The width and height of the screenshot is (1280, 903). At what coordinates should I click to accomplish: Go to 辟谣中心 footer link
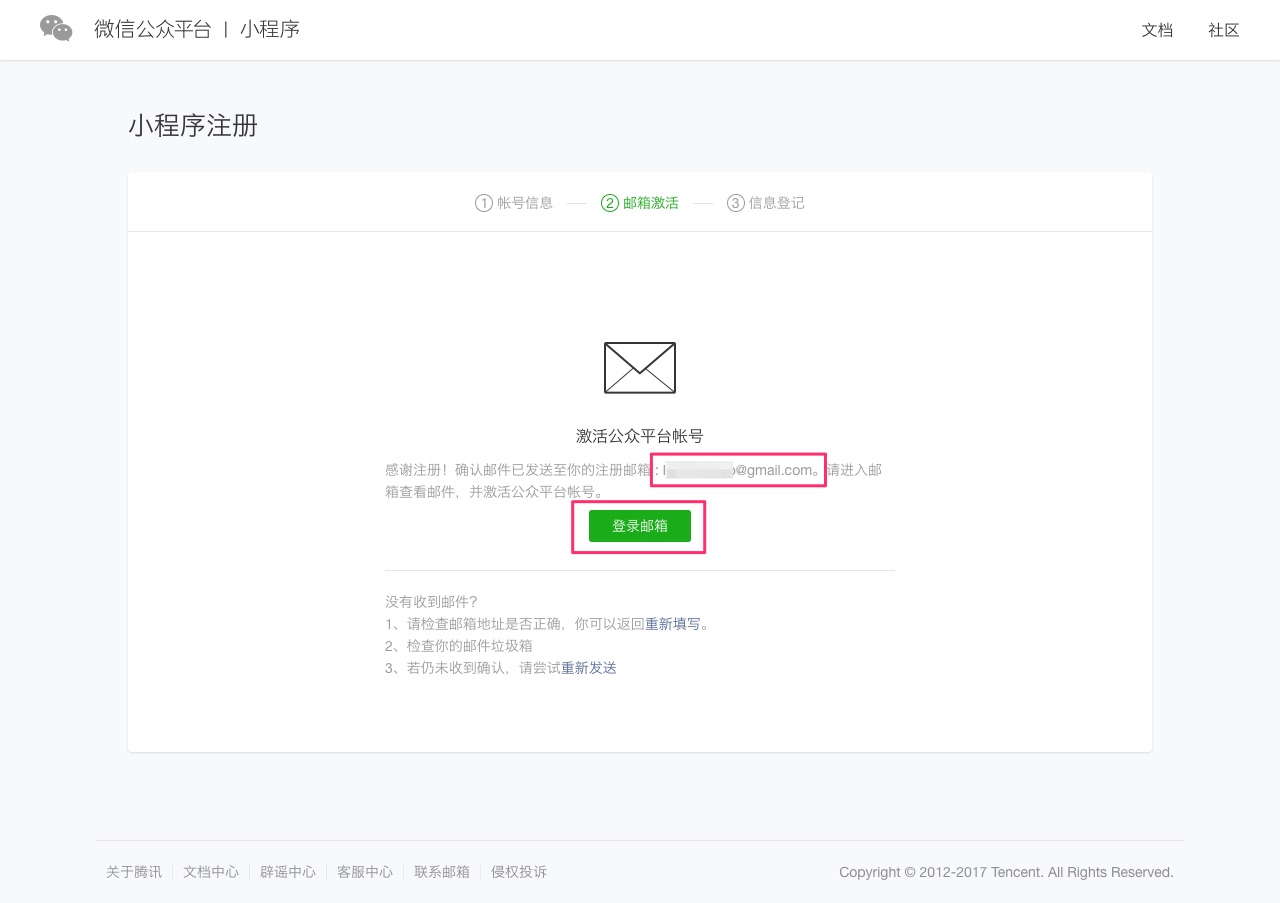tap(288, 872)
